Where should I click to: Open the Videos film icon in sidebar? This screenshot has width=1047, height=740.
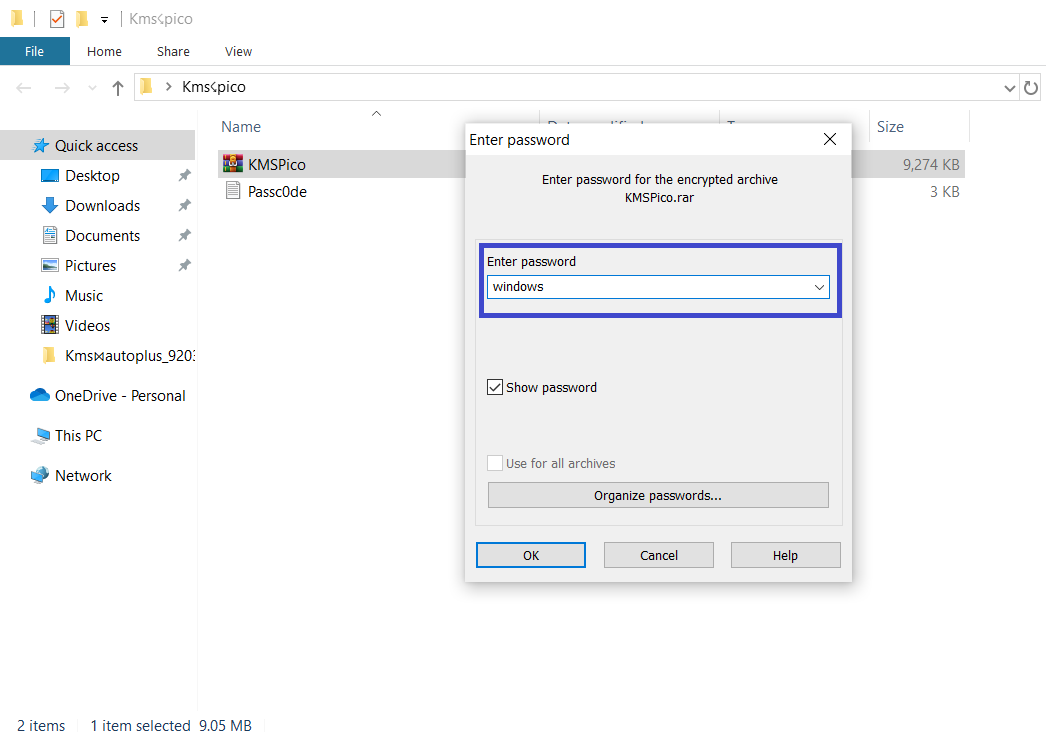(50, 325)
